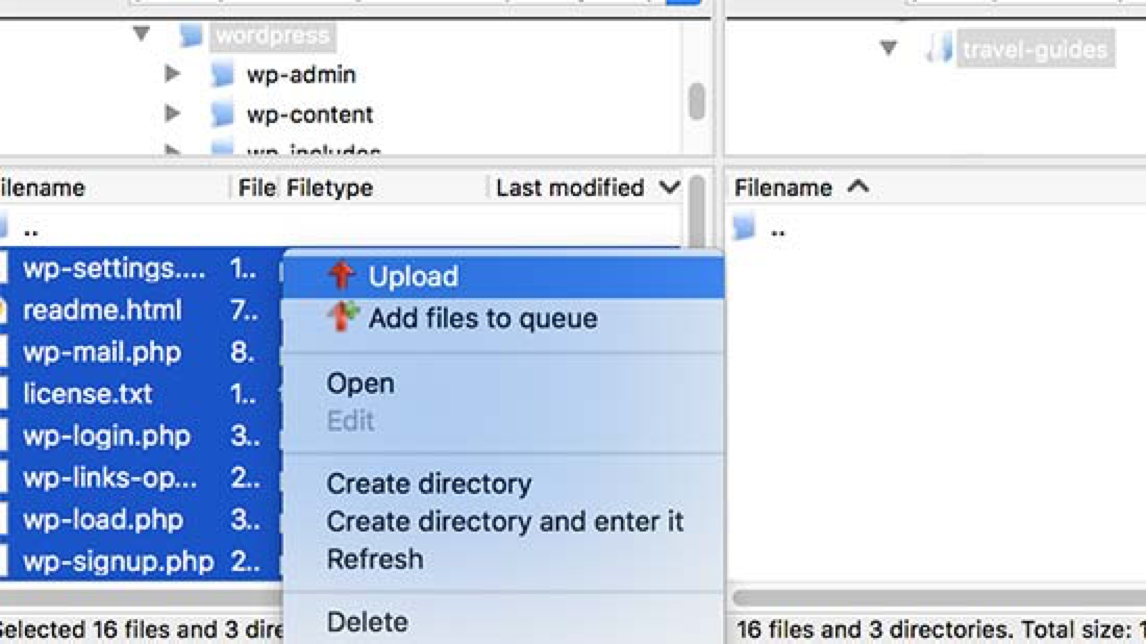Click the wp-content folder icon
This screenshot has height=644, width=1146.
tap(222, 114)
